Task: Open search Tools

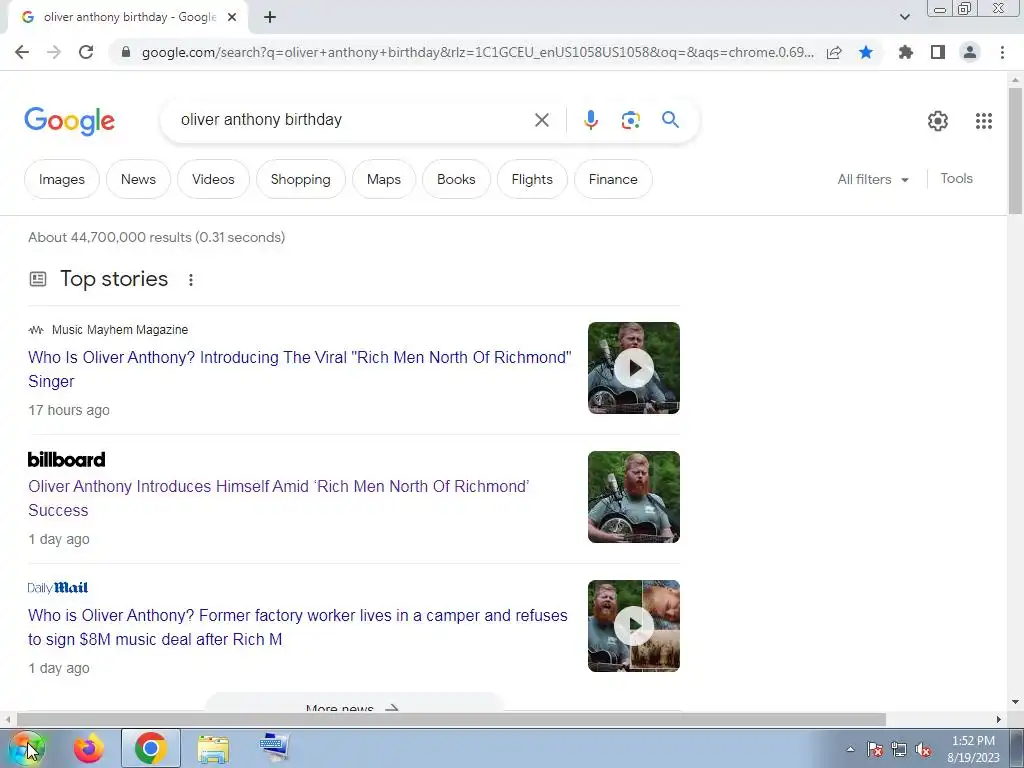Action: click(x=956, y=178)
